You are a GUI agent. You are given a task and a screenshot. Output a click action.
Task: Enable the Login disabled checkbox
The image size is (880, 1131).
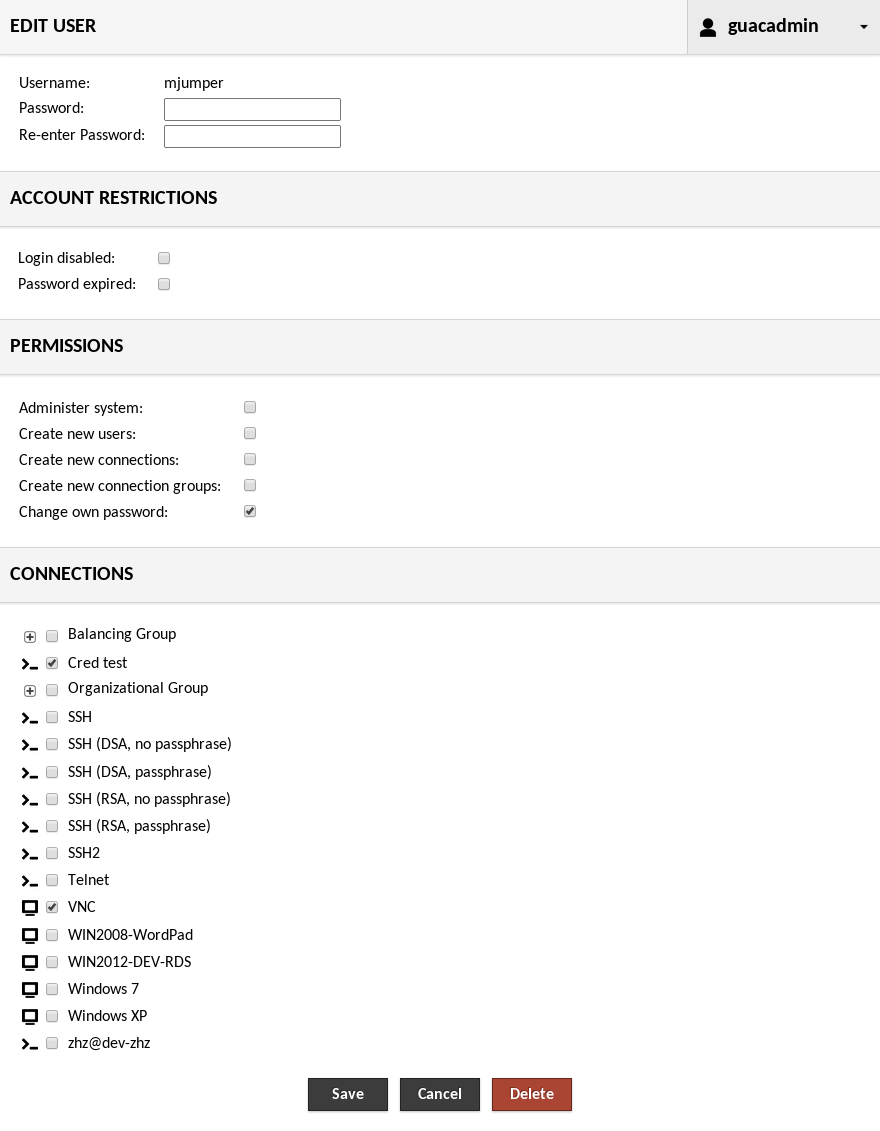click(x=164, y=258)
